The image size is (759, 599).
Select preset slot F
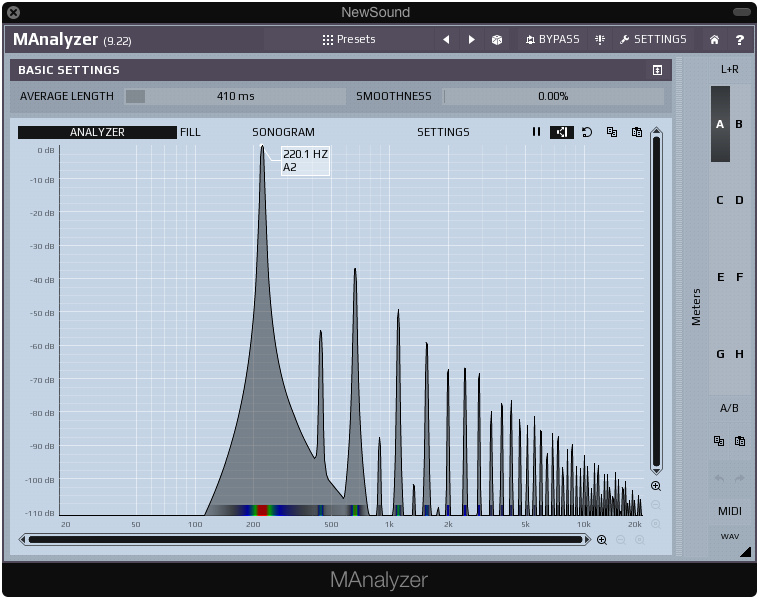(740, 277)
